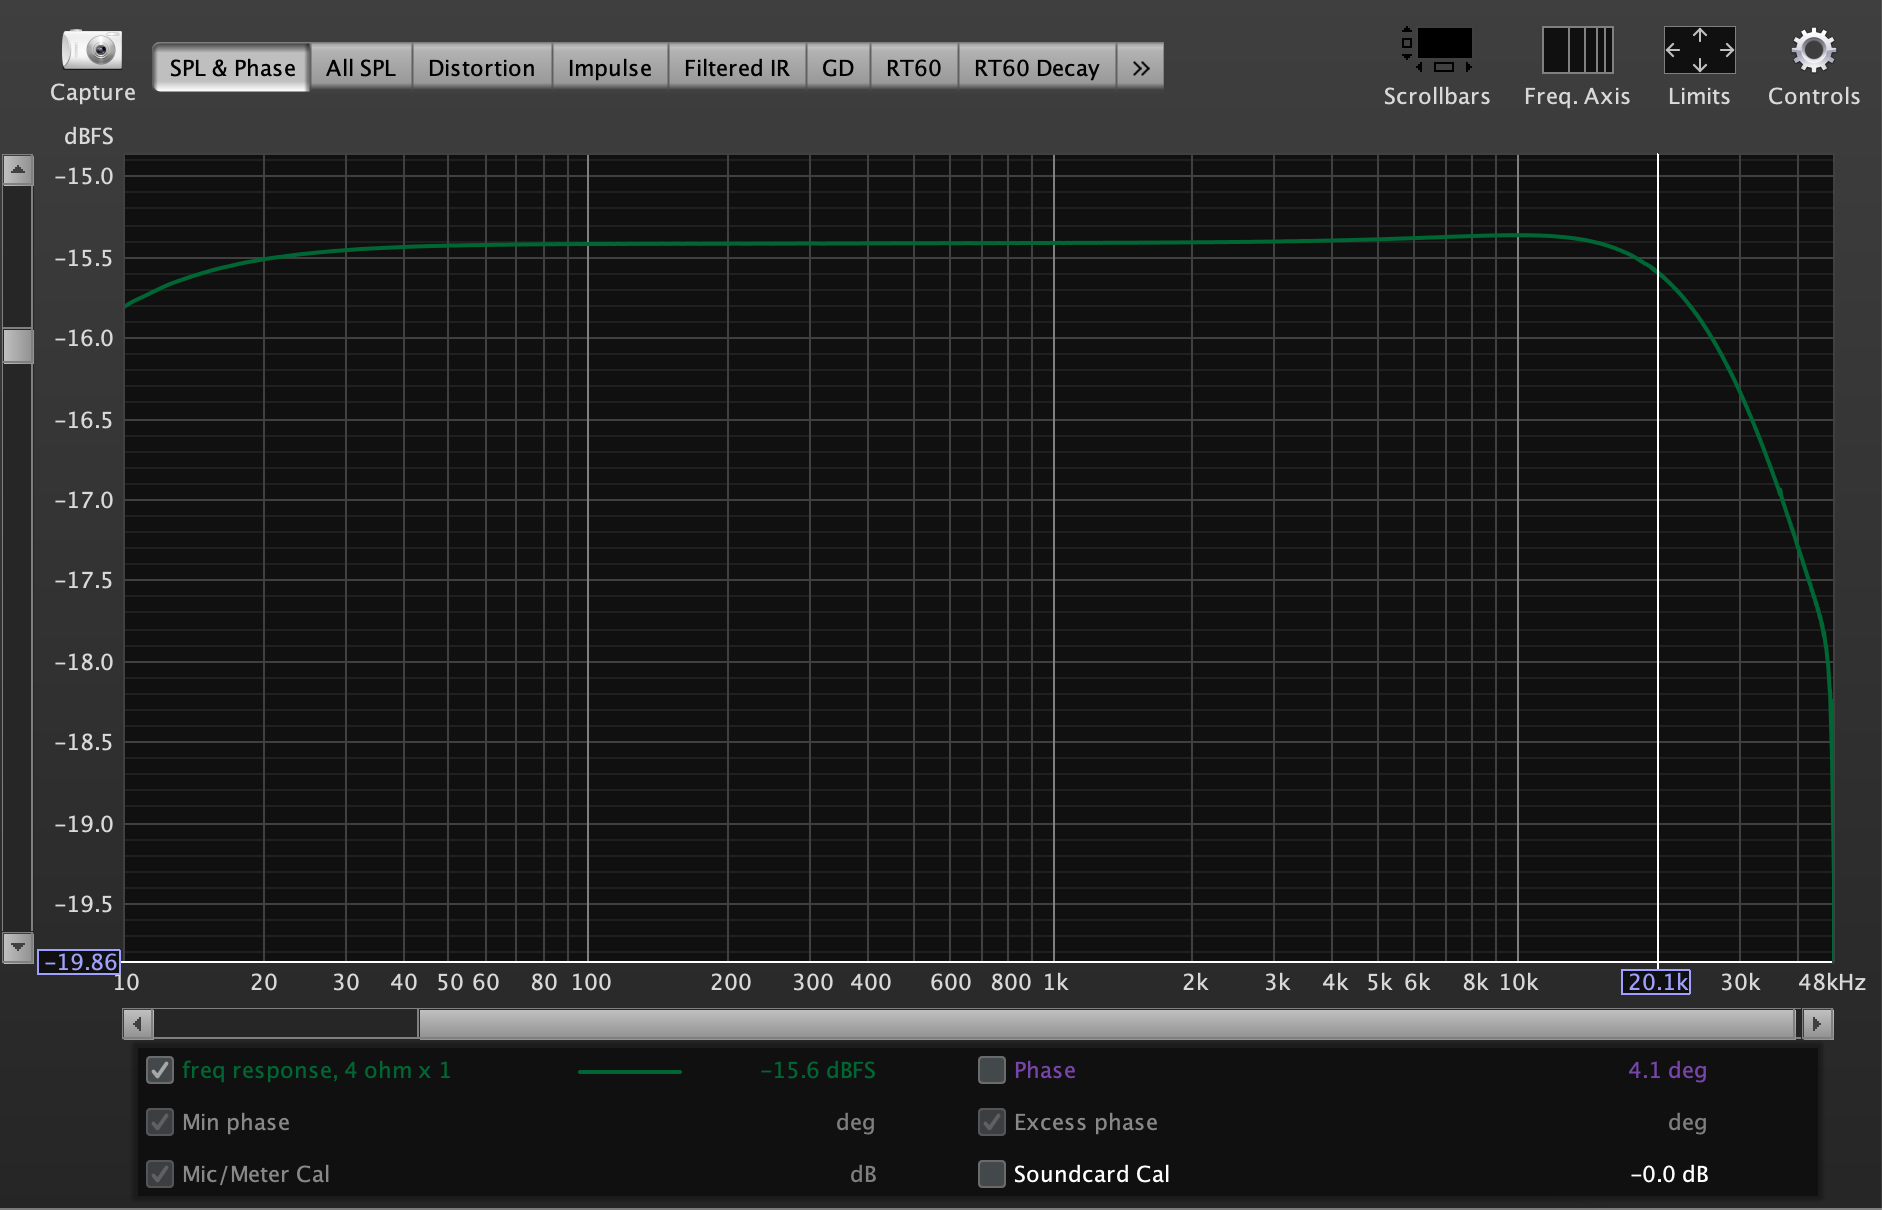
Task: Click the green trace line sample
Action: tap(630, 1071)
